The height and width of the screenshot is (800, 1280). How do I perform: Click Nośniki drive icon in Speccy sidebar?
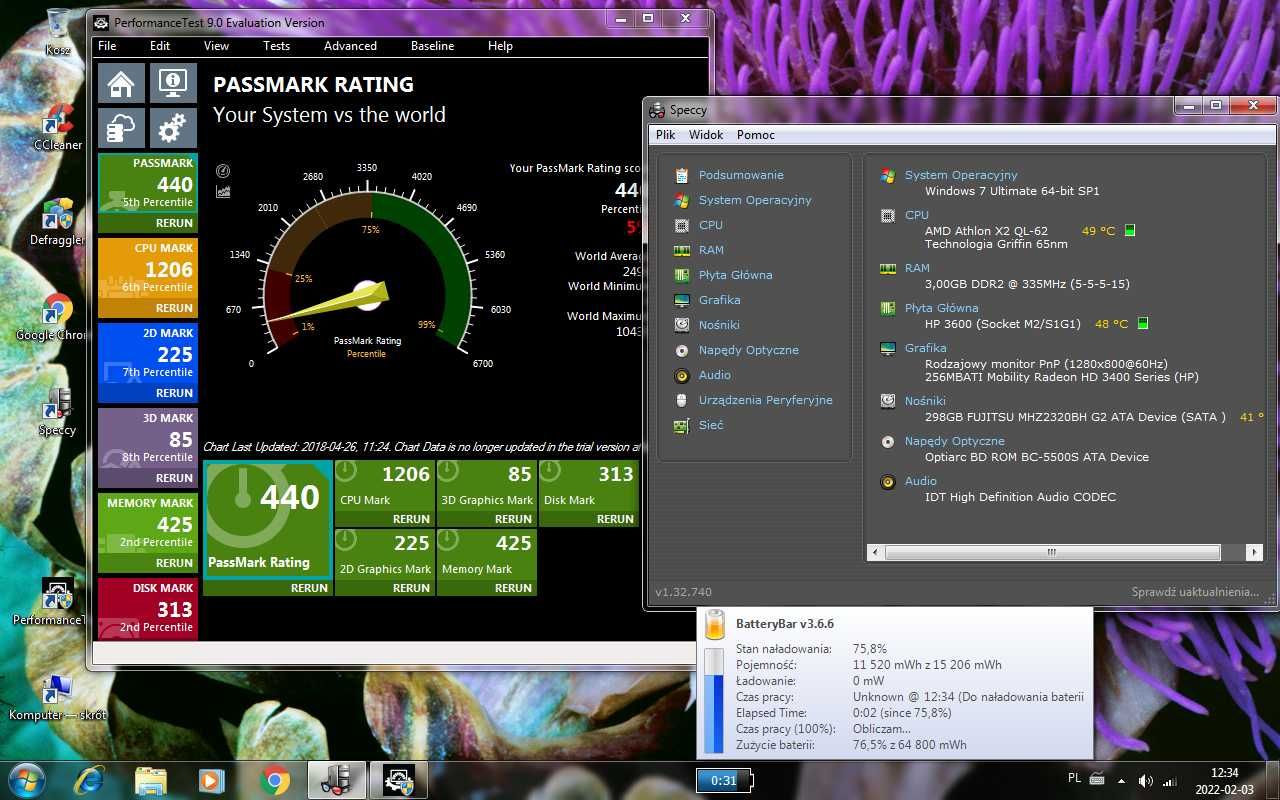(682, 325)
